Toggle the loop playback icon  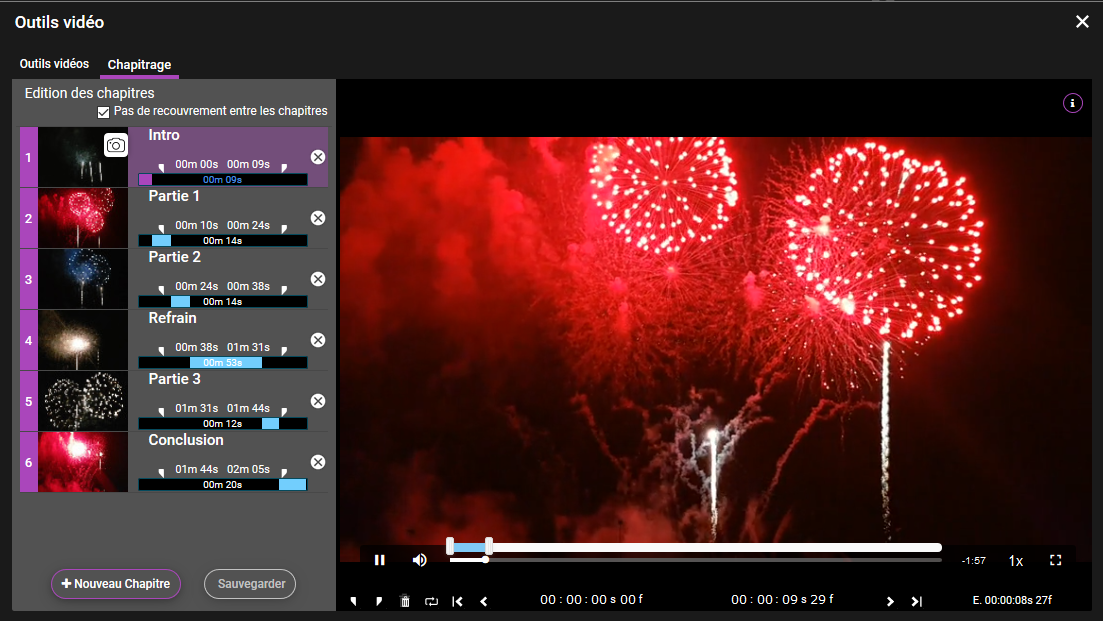pyautogui.click(x=431, y=601)
